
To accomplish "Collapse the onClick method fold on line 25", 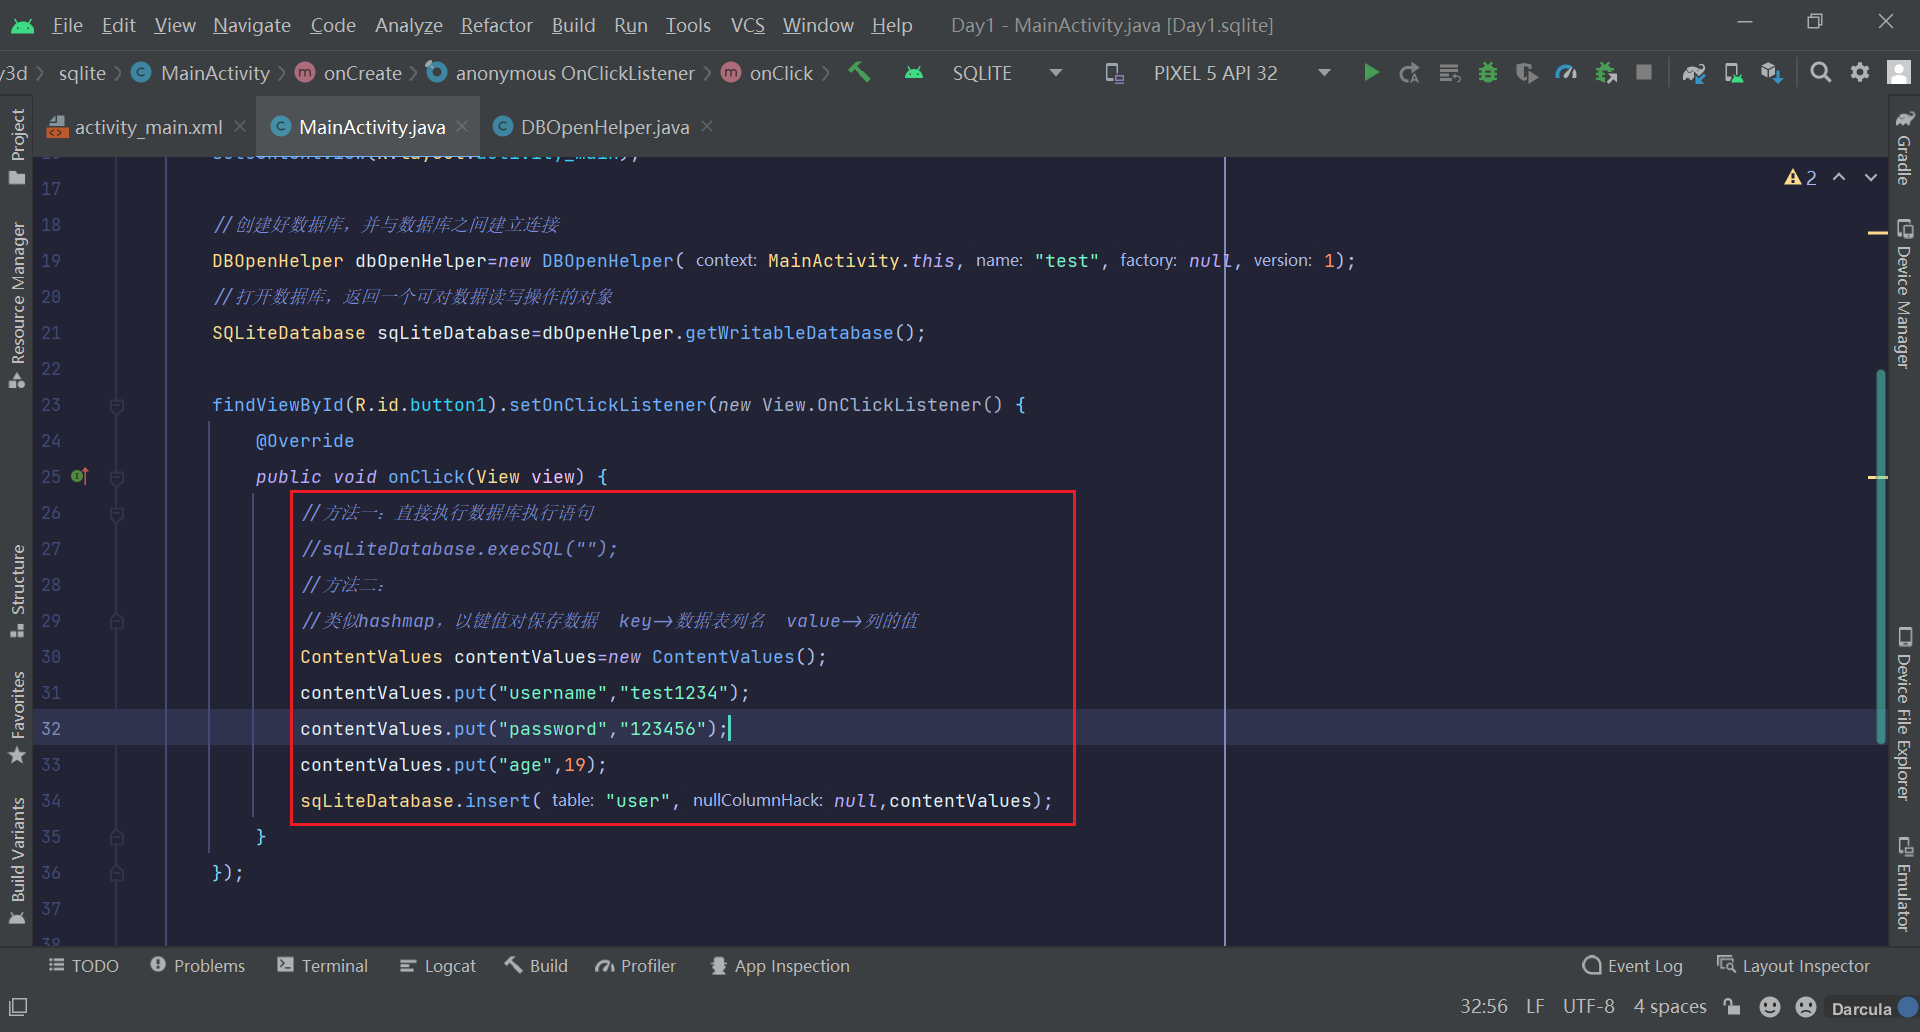I will coord(117,477).
